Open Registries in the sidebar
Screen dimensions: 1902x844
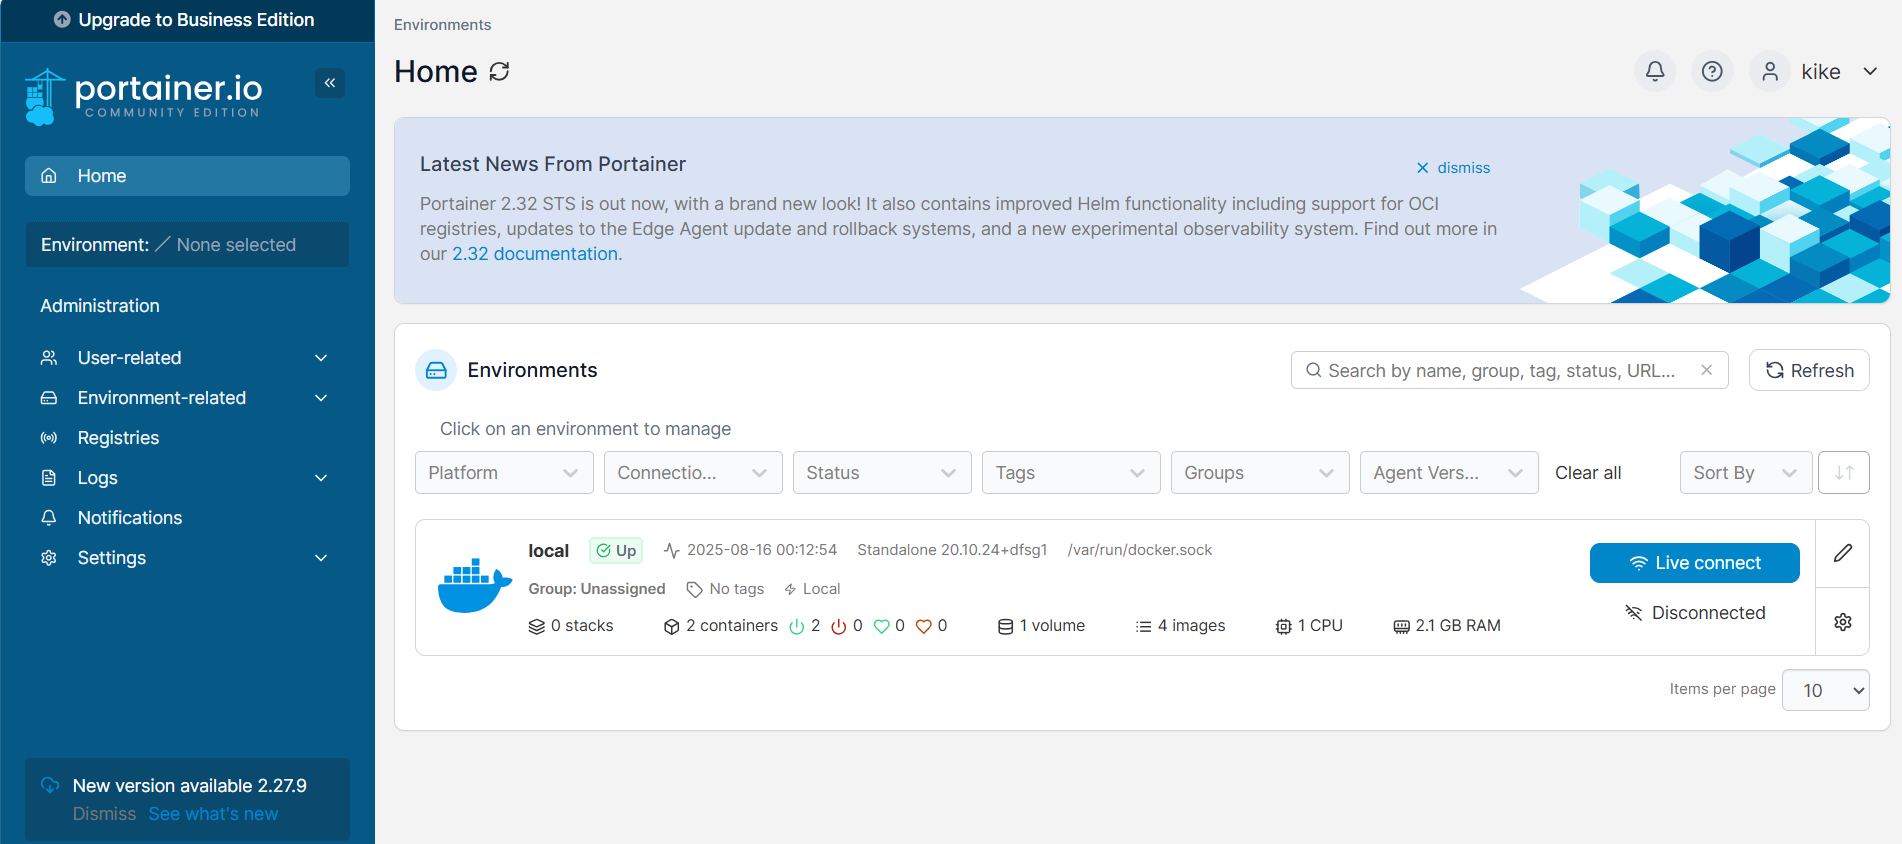[x=118, y=438]
